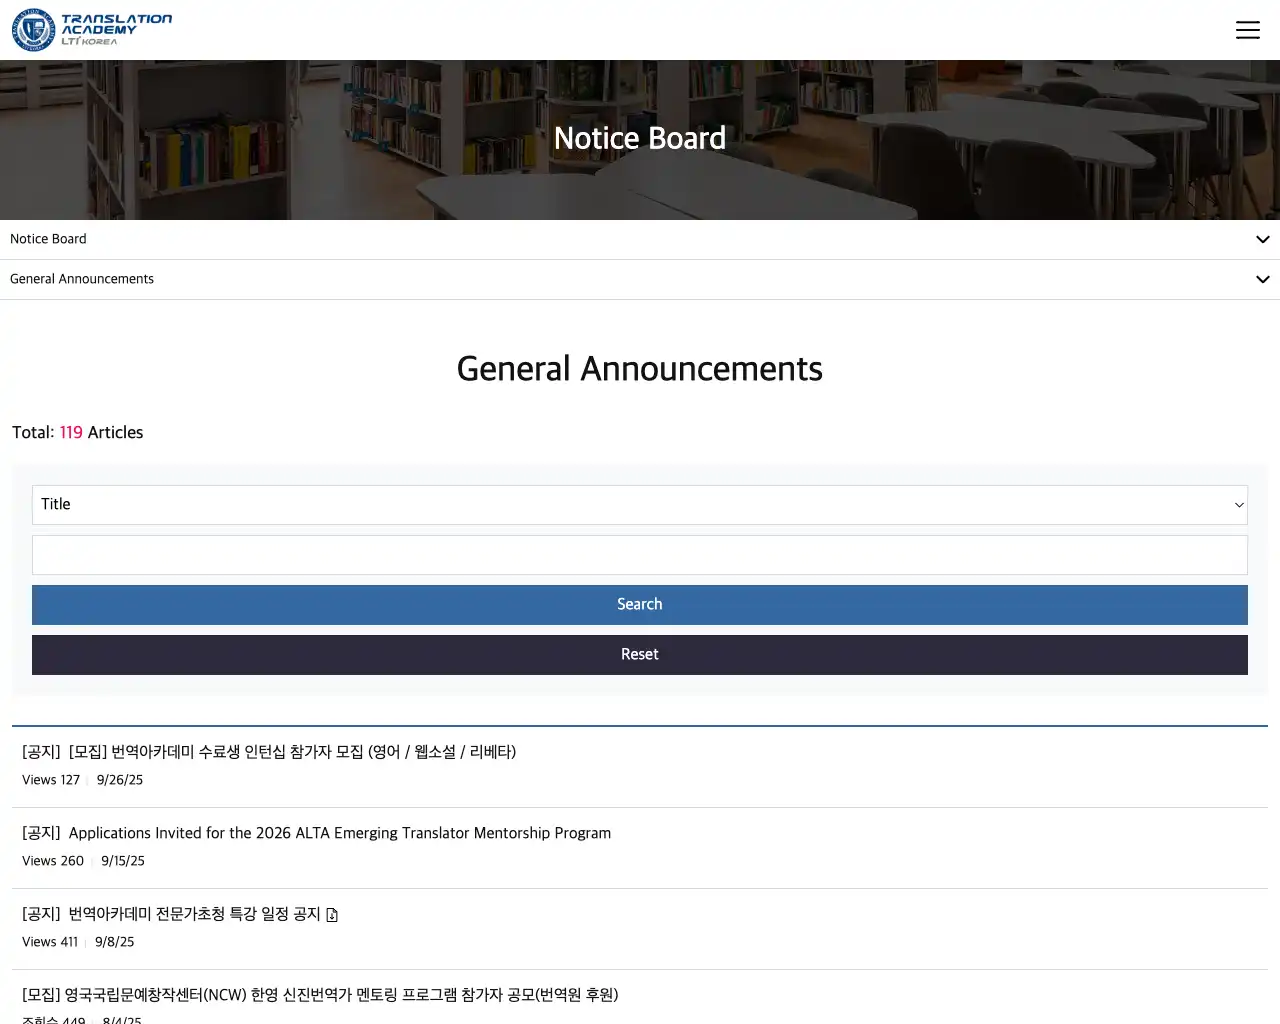
Task: Expand the Notice Board chevron arrow
Action: [1262, 240]
